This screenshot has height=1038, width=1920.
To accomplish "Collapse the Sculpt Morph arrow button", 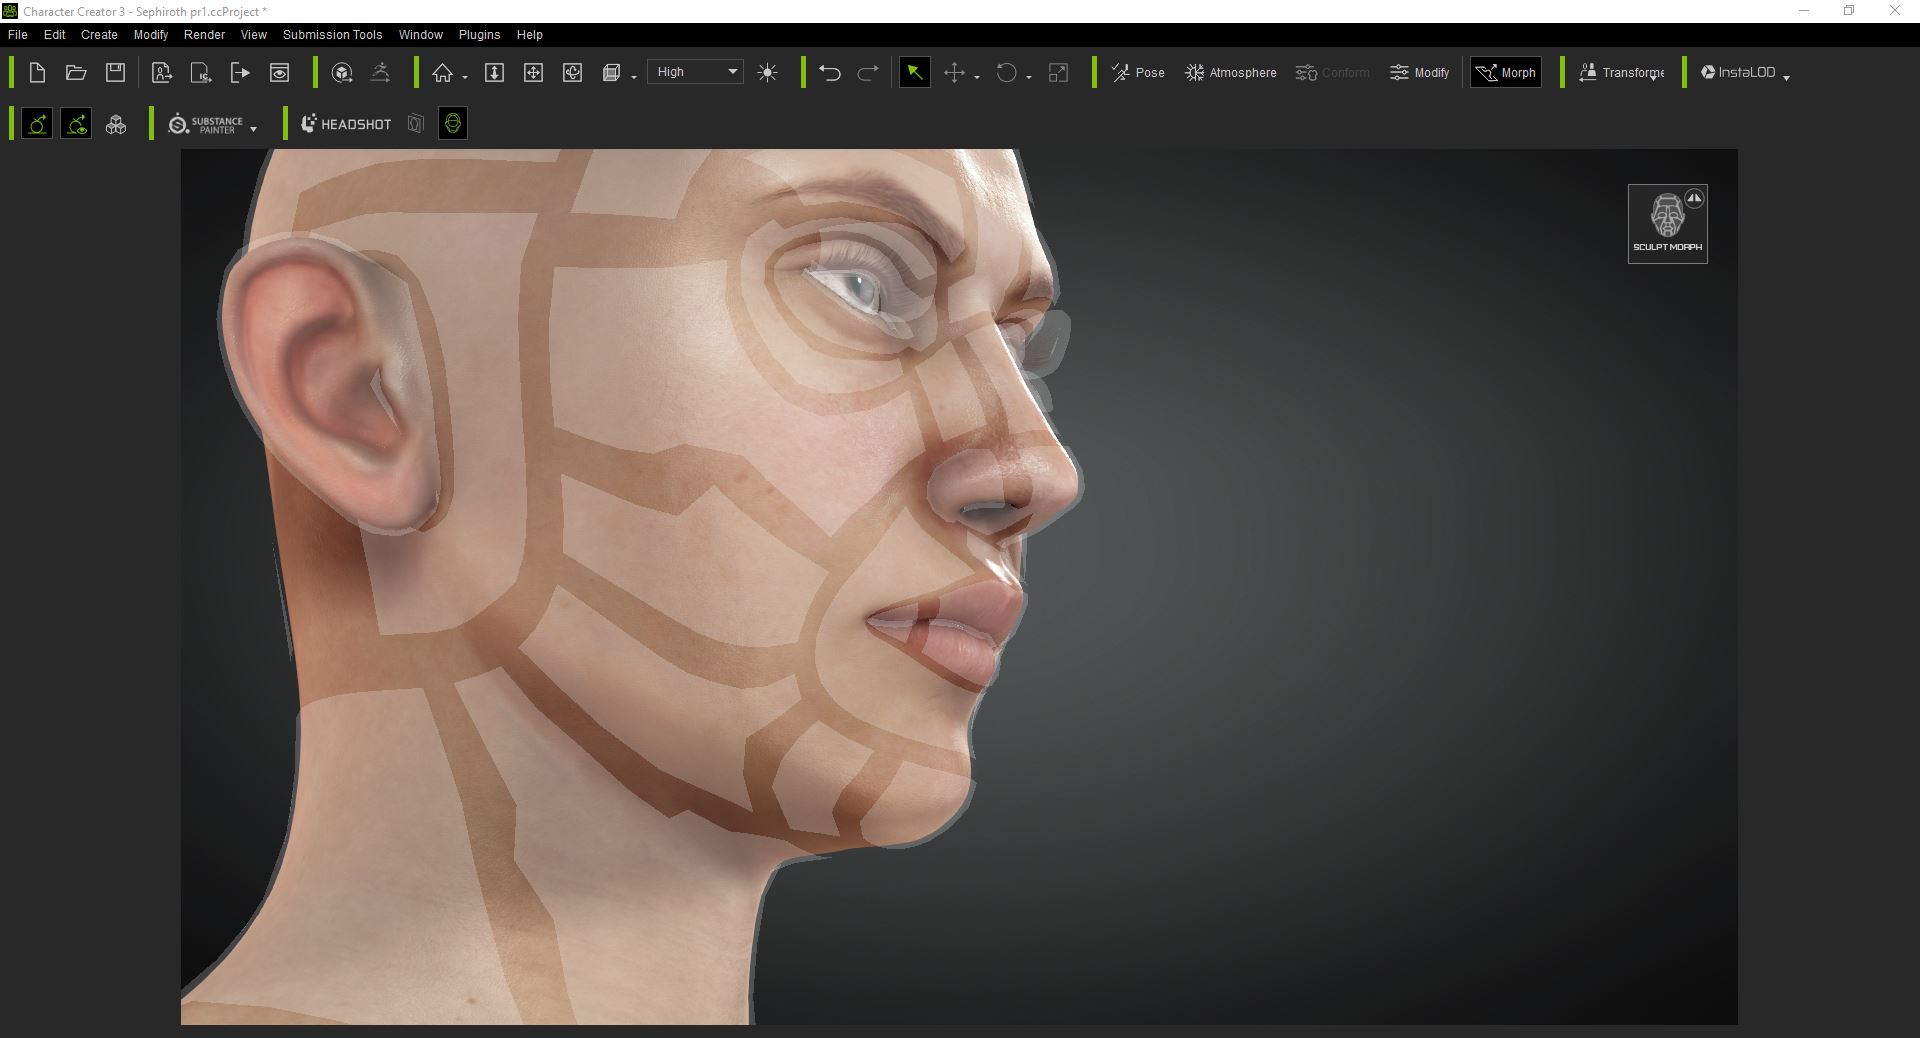I will click(1694, 198).
